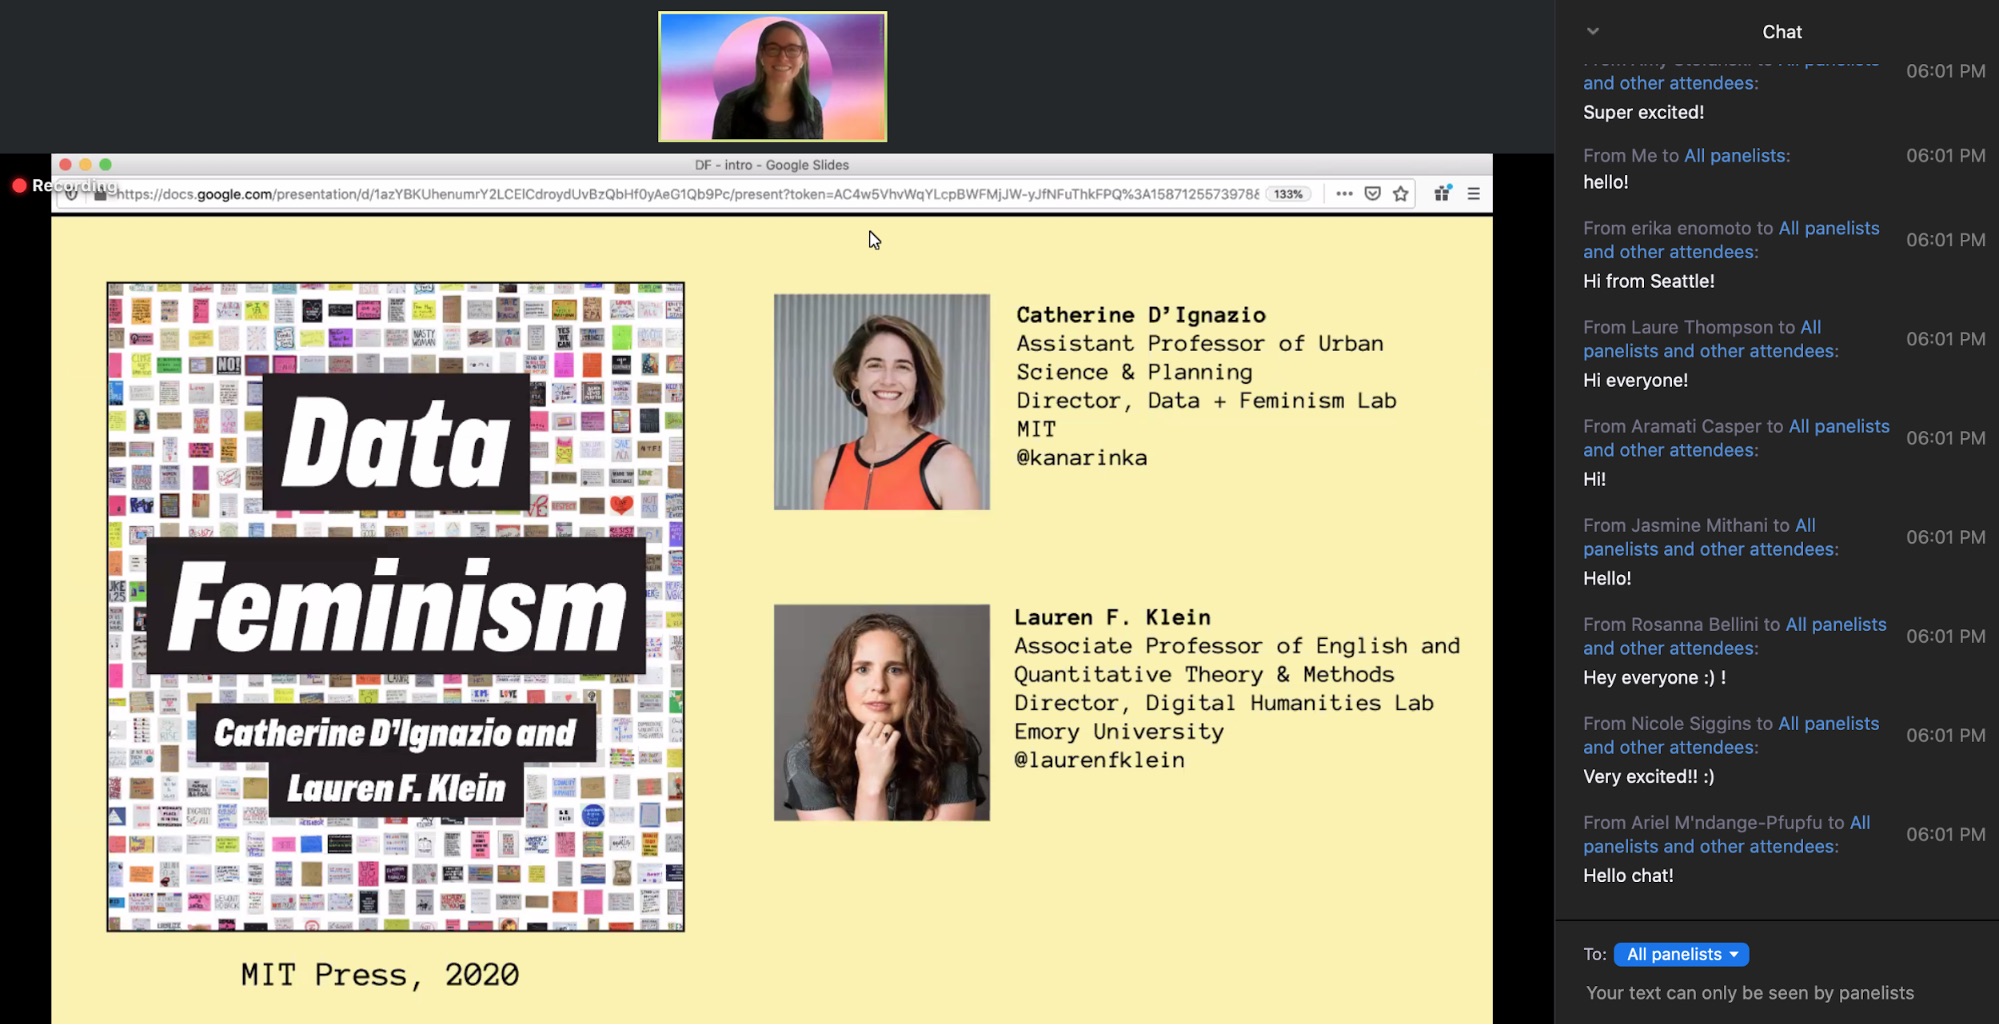Click 'Very excited!! :)' message
Image resolution: width=1999 pixels, height=1025 pixels.
[x=1648, y=776]
